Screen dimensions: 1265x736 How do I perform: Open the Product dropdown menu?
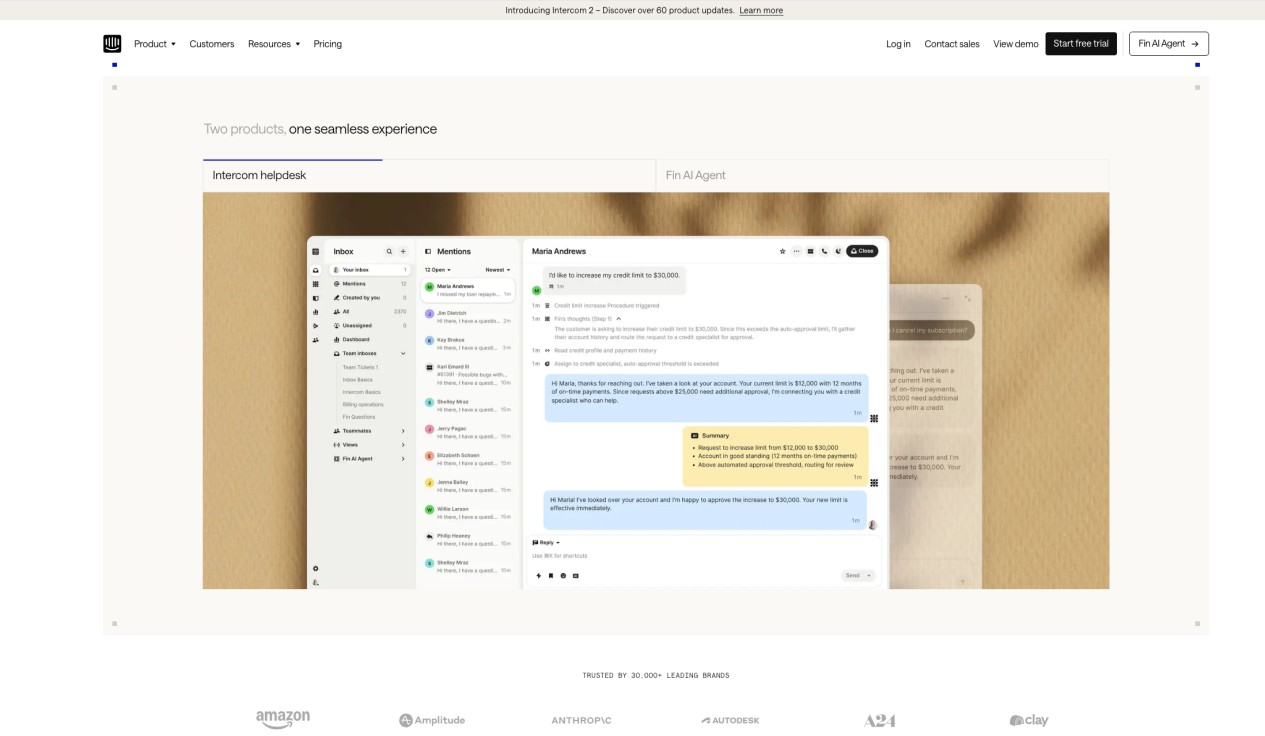coord(155,44)
